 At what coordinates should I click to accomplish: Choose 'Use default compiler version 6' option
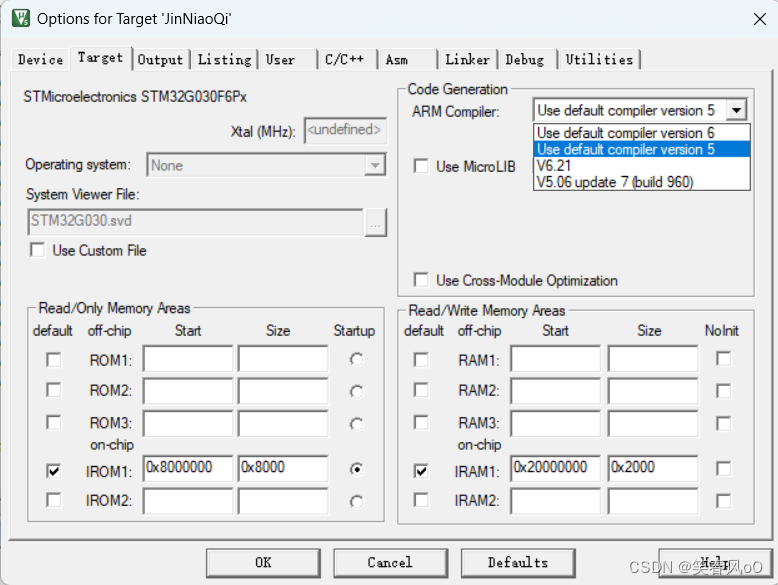[x=641, y=133]
